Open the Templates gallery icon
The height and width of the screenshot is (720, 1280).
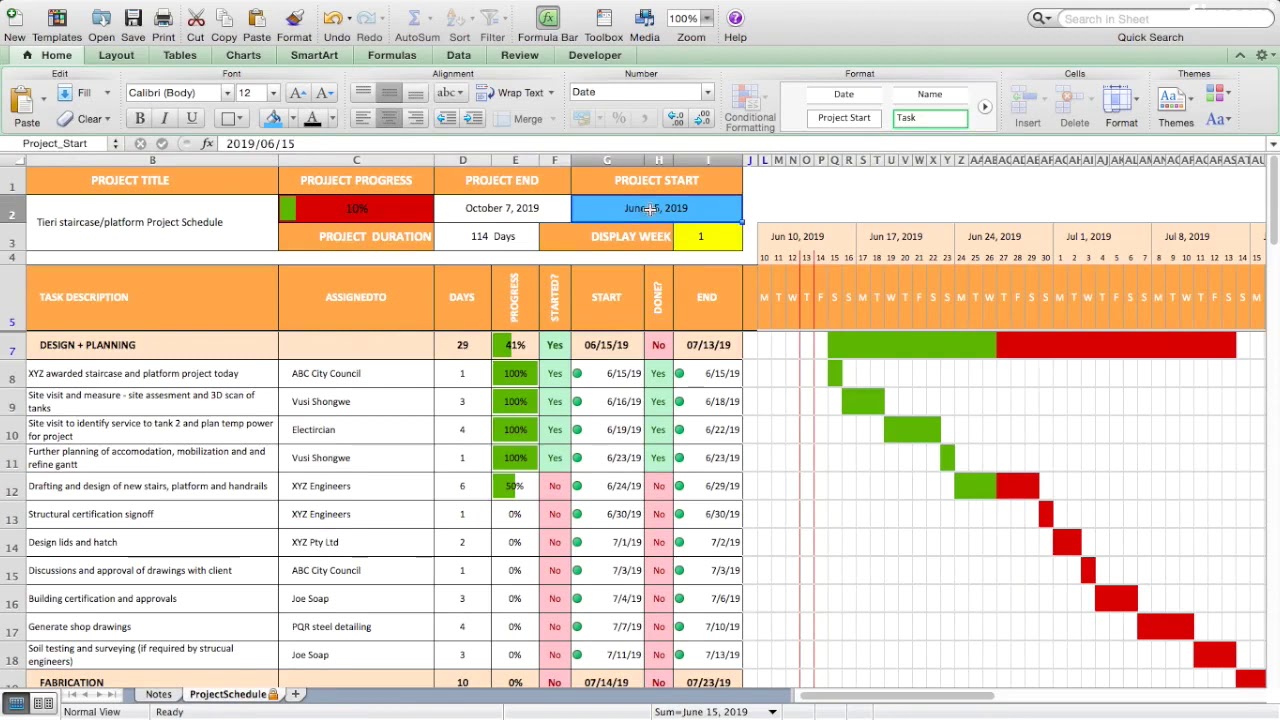pos(57,18)
